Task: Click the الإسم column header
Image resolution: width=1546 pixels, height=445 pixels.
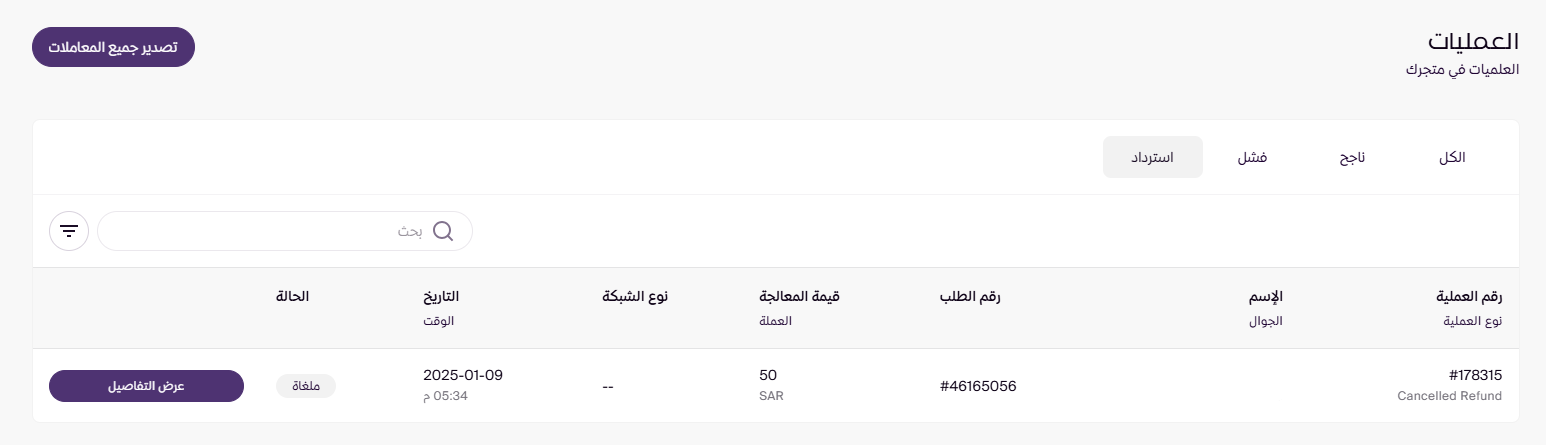Action: click(x=1267, y=297)
